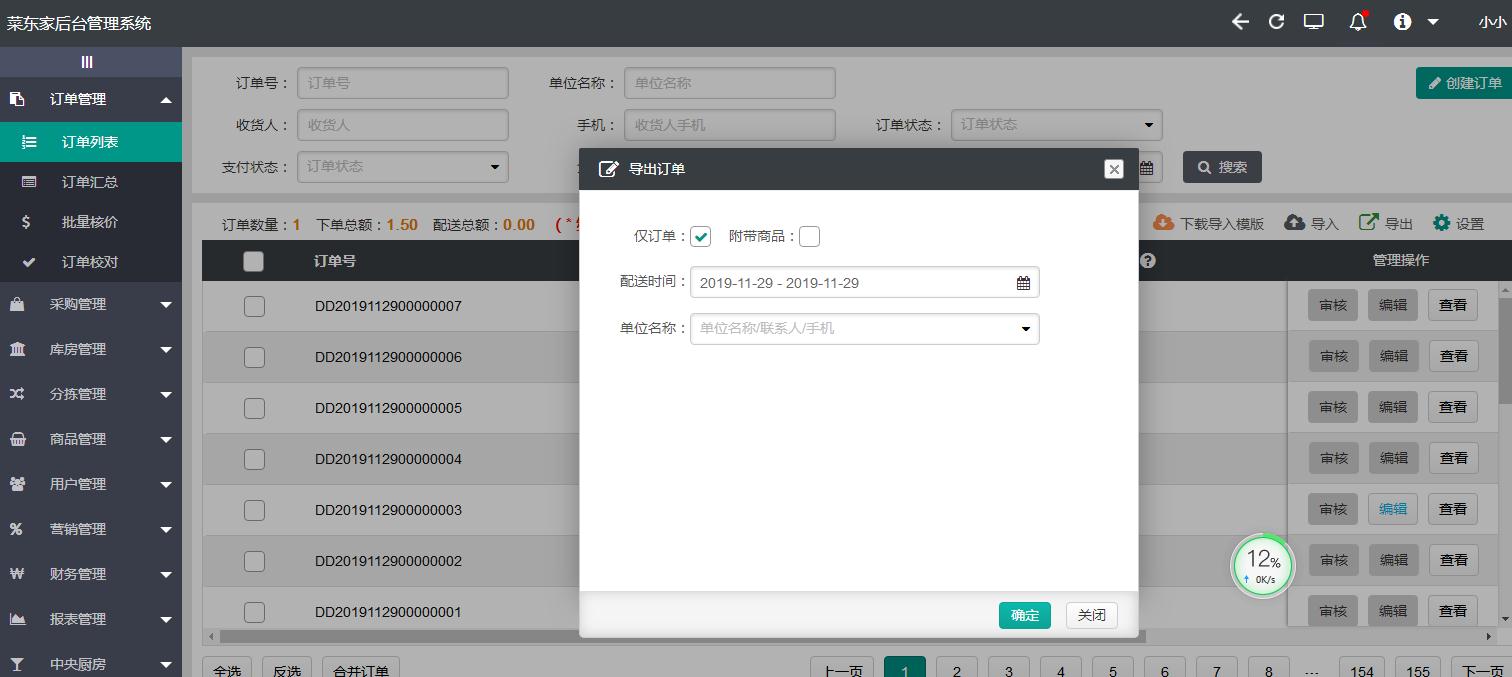Uncheck the 仅订单 checkbox
This screenshot has width=1512, height=677.
tap(700, 237)
